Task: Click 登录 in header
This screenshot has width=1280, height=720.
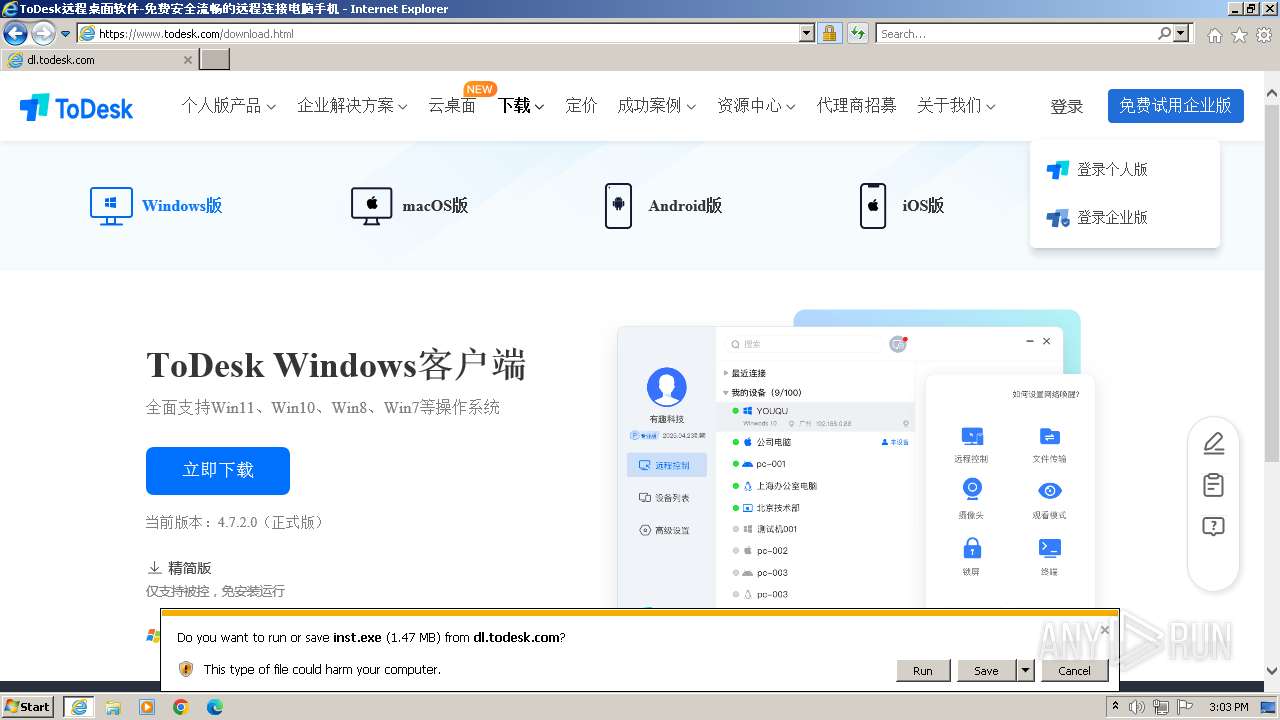Action: (1066, 106)
